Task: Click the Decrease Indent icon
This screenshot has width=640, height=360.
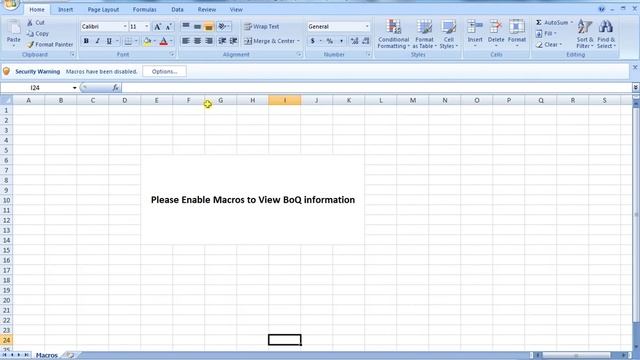Action: point(222,41)
